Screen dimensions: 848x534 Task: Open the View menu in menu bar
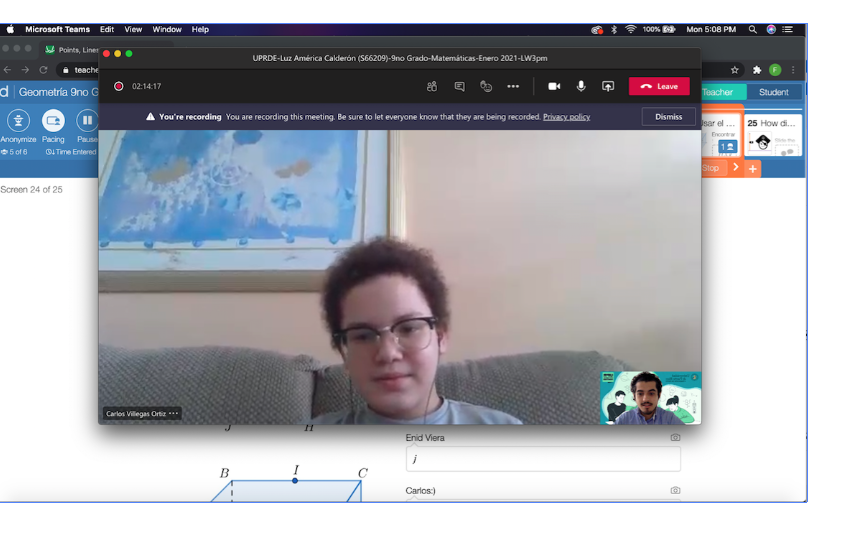click(133, 29)
